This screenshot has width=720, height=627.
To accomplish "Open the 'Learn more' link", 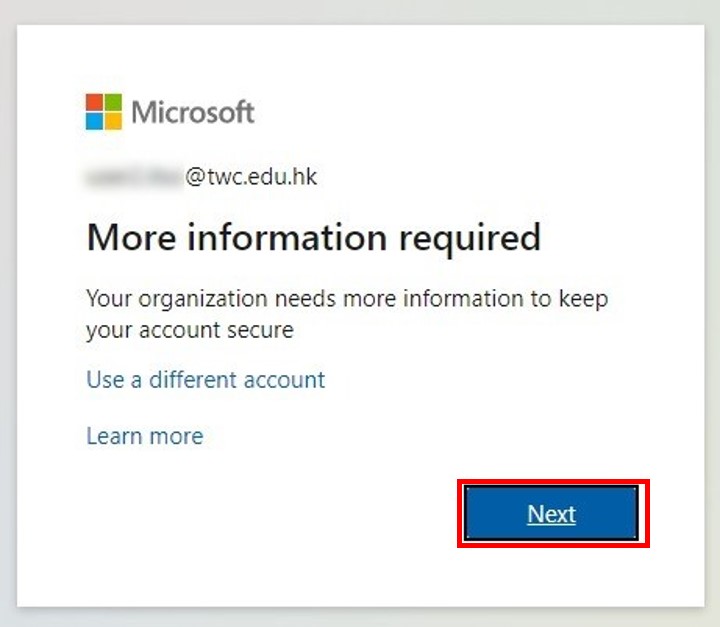I will coord(145,436).
